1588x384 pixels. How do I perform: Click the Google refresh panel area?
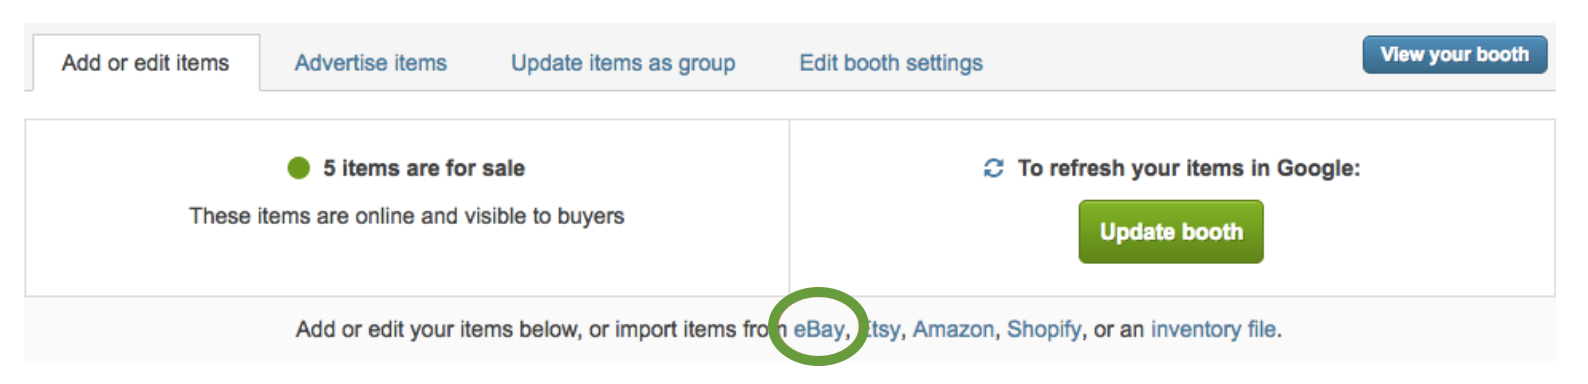[1172, 208]
